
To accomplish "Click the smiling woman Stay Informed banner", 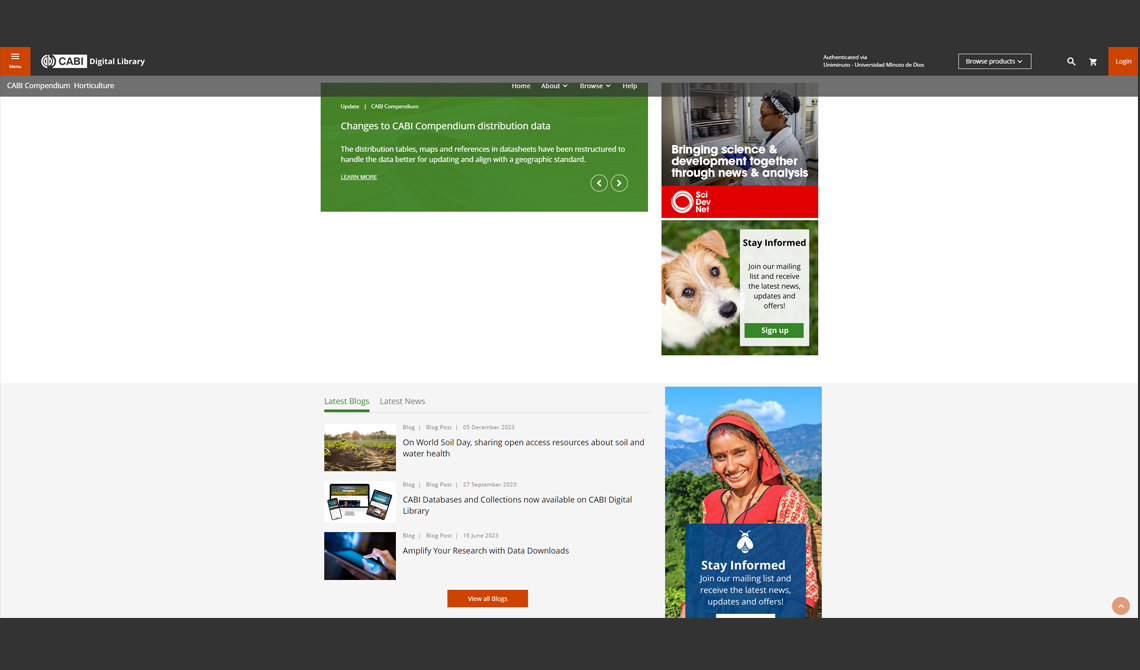I will point(743,502).
